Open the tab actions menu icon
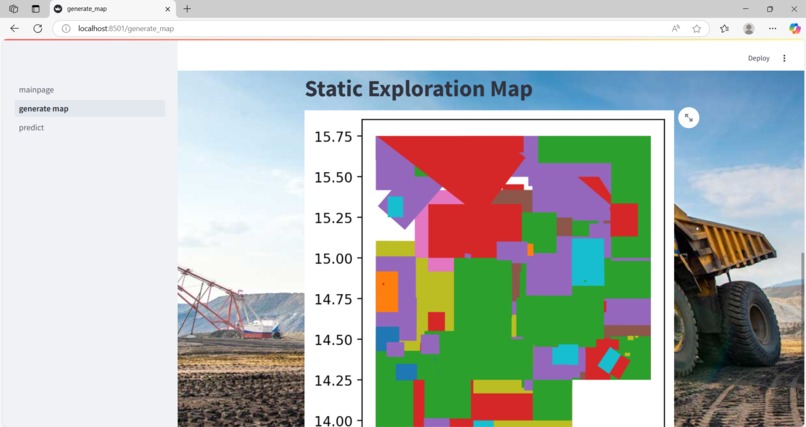This screenshot has width=806, height=427. 35,9
